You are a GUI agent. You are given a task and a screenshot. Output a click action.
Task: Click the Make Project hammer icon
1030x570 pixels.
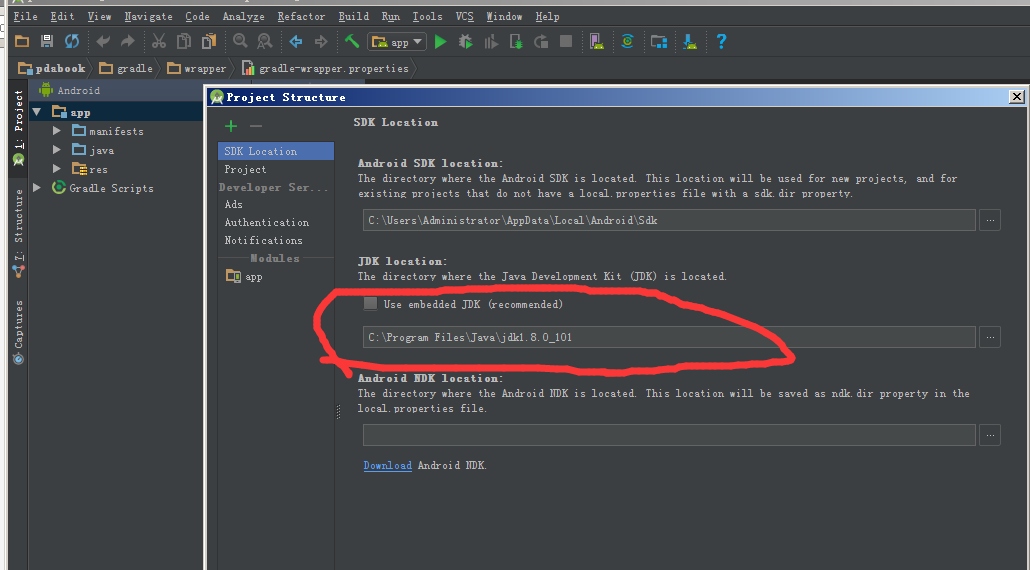(x=352, y=41)
